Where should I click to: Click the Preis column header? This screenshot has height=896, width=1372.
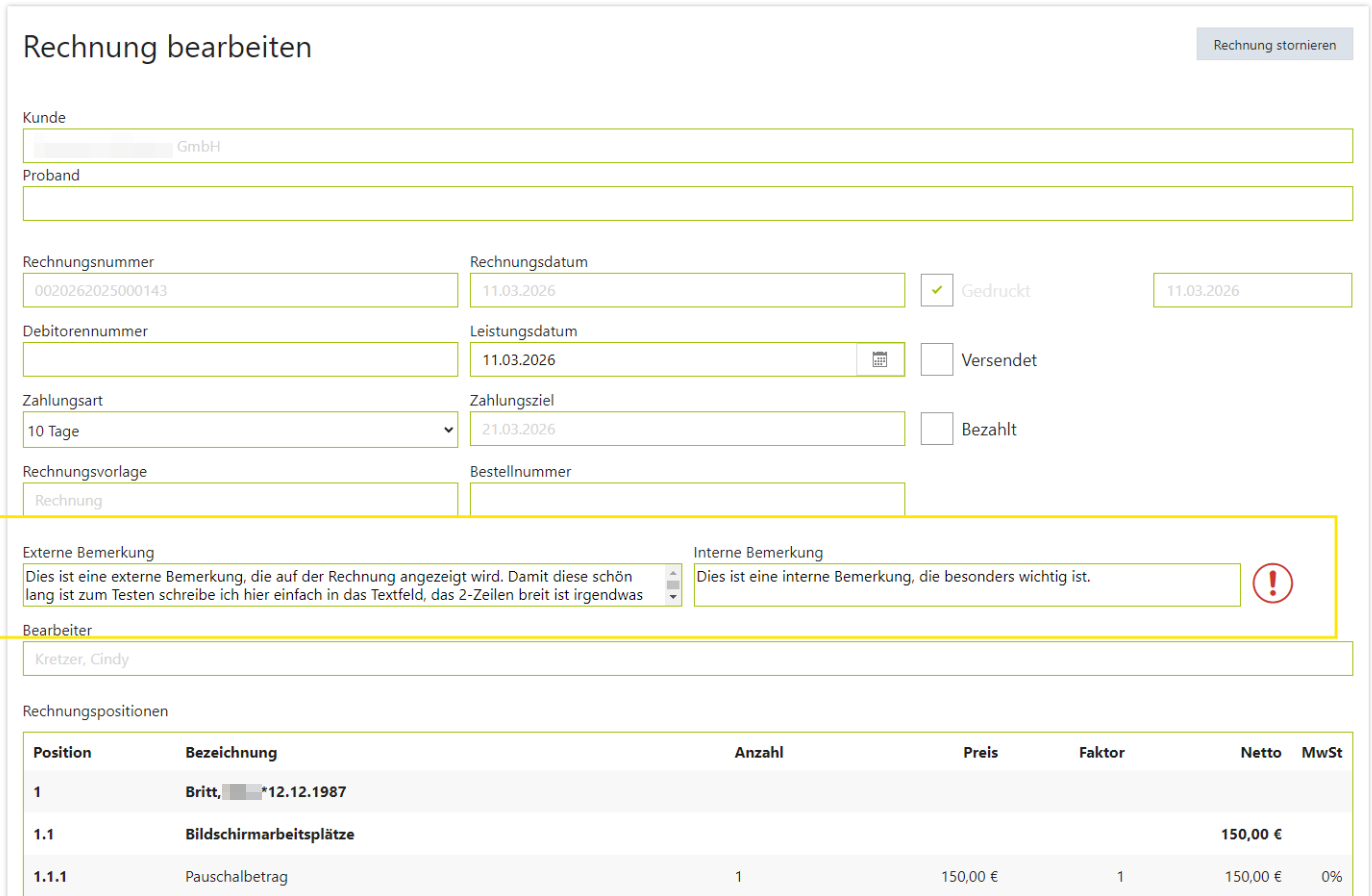(x=980, y=752)
